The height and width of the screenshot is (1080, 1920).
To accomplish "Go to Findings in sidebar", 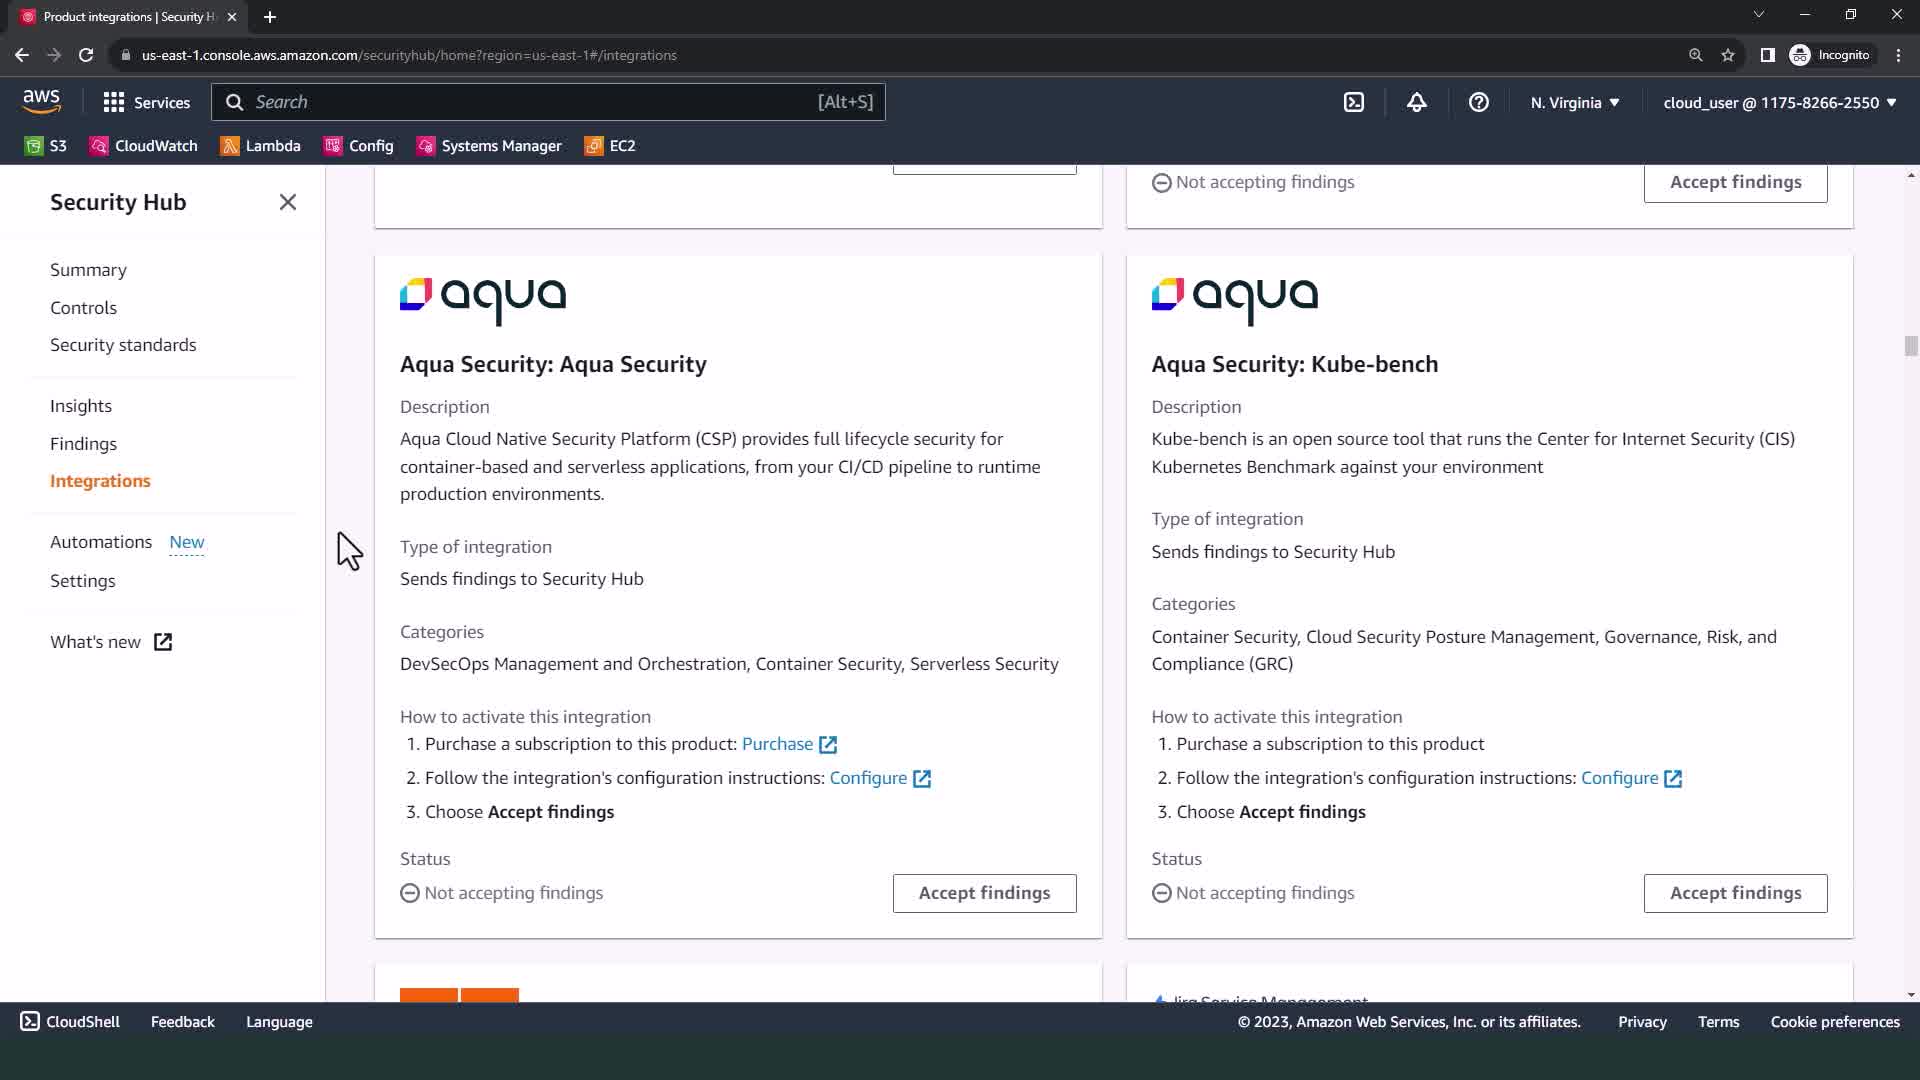I will coord(83,444).
